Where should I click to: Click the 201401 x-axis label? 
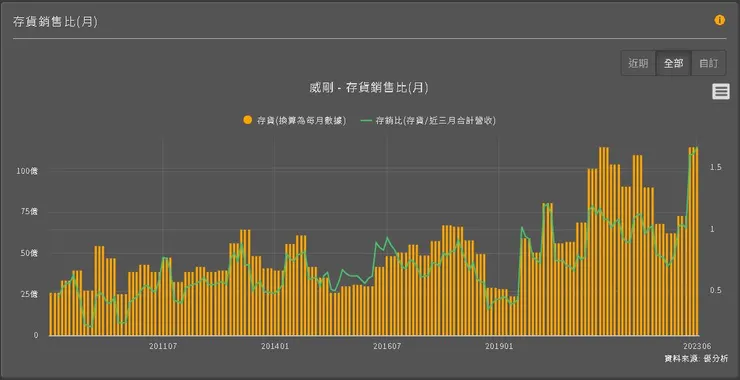pos(275,346)
